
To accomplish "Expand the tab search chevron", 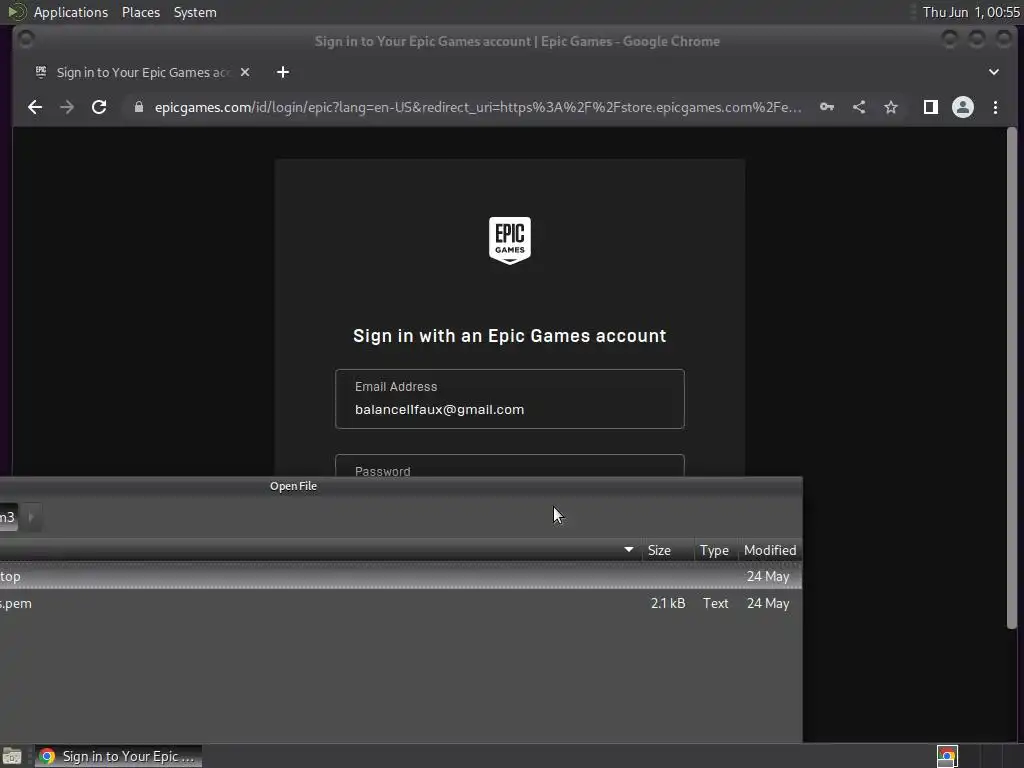I will coord(993,72).
